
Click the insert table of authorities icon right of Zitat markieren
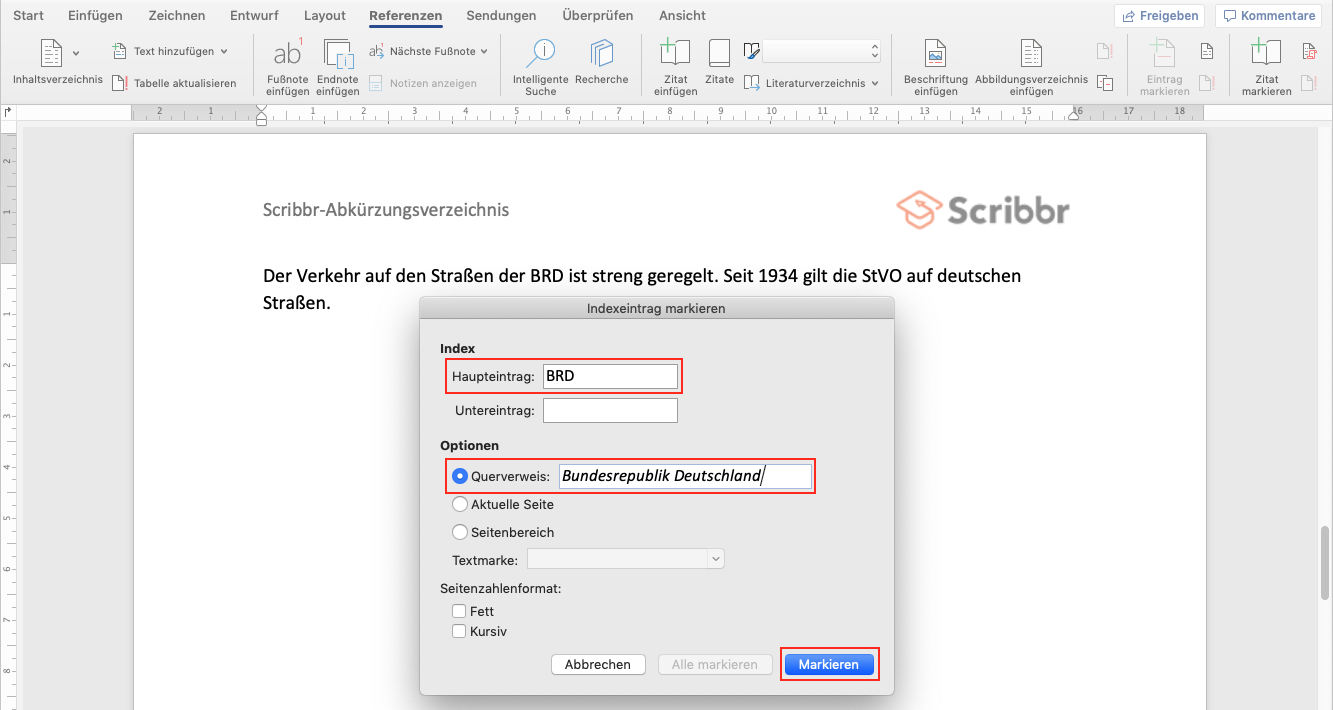tap(1309, 52)
